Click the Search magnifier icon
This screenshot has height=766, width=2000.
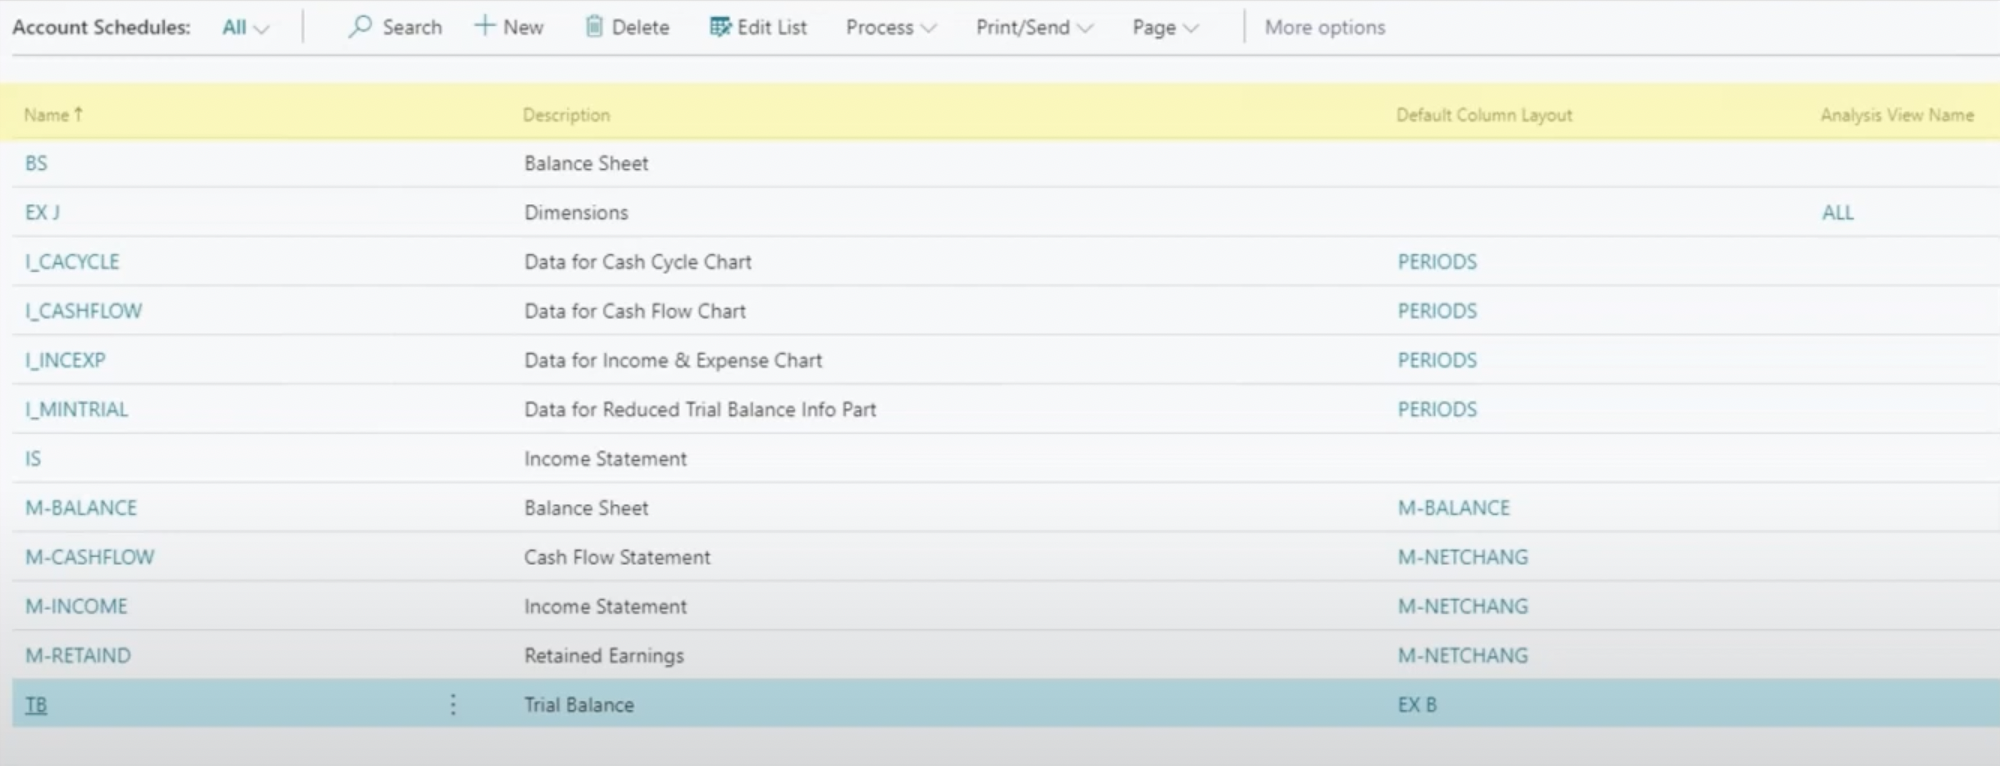click(x=360, y=27)
